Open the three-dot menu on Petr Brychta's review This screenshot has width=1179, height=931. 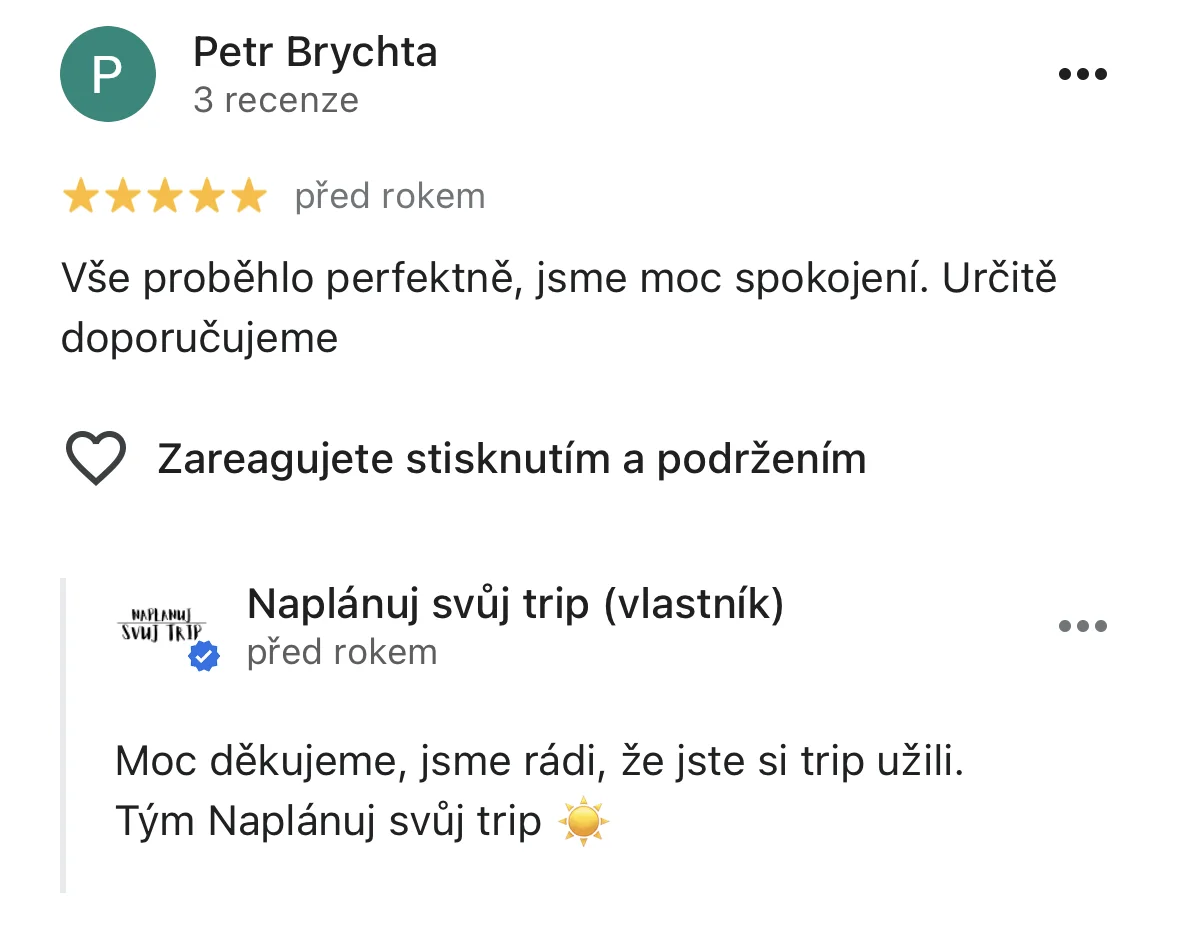(1082, 74)
